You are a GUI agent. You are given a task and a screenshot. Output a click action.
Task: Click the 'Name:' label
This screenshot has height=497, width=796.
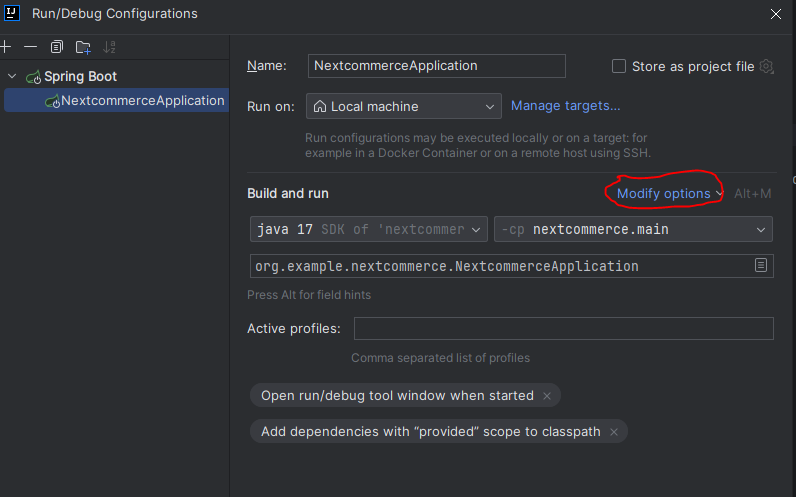pos(267,66)
